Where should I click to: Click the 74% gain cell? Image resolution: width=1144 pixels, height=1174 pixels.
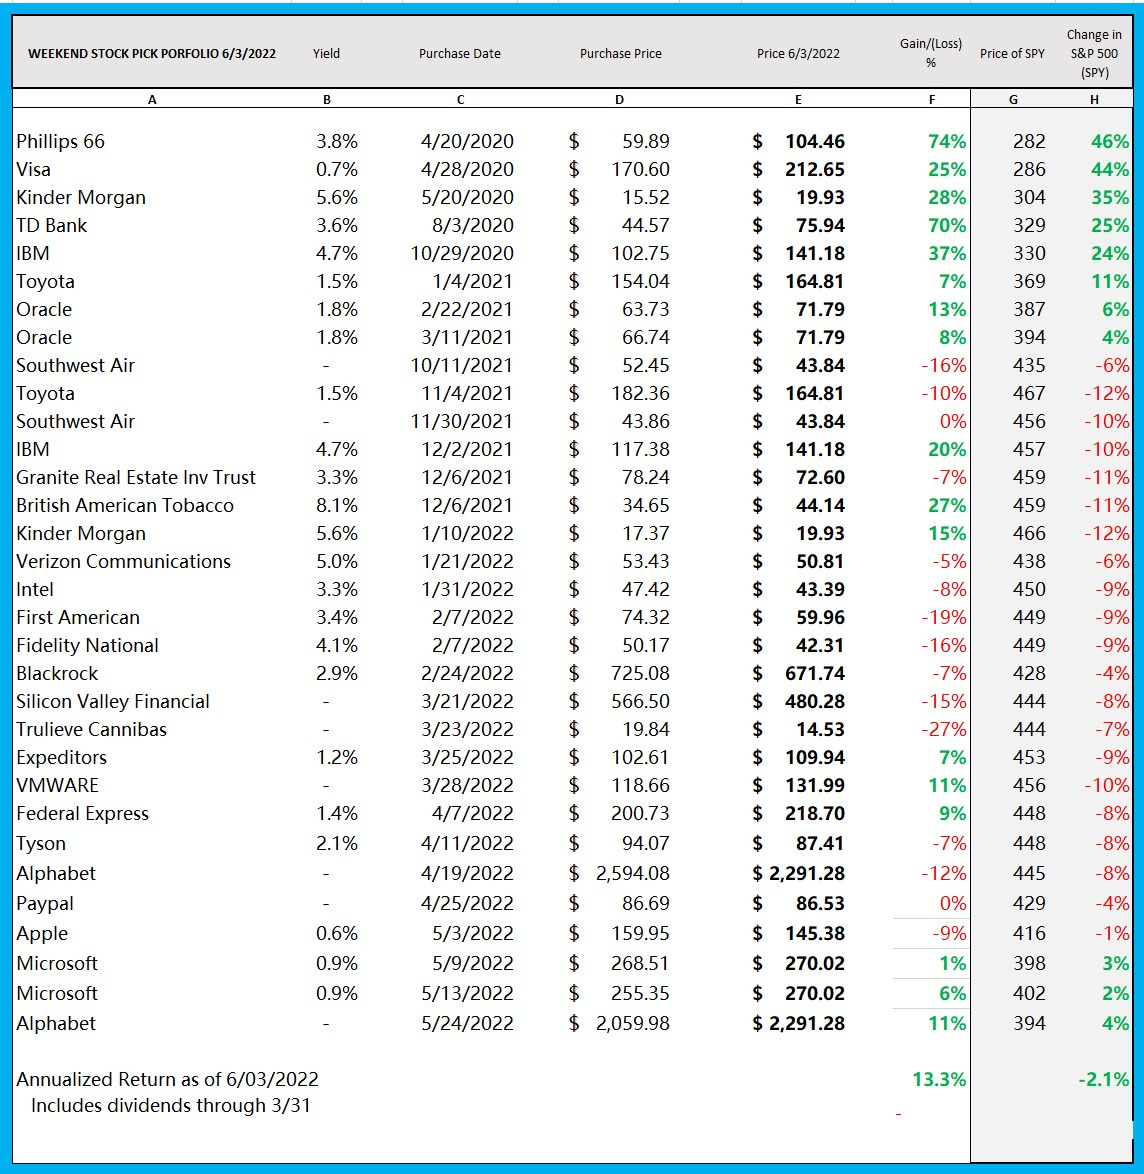coord(947,142)
